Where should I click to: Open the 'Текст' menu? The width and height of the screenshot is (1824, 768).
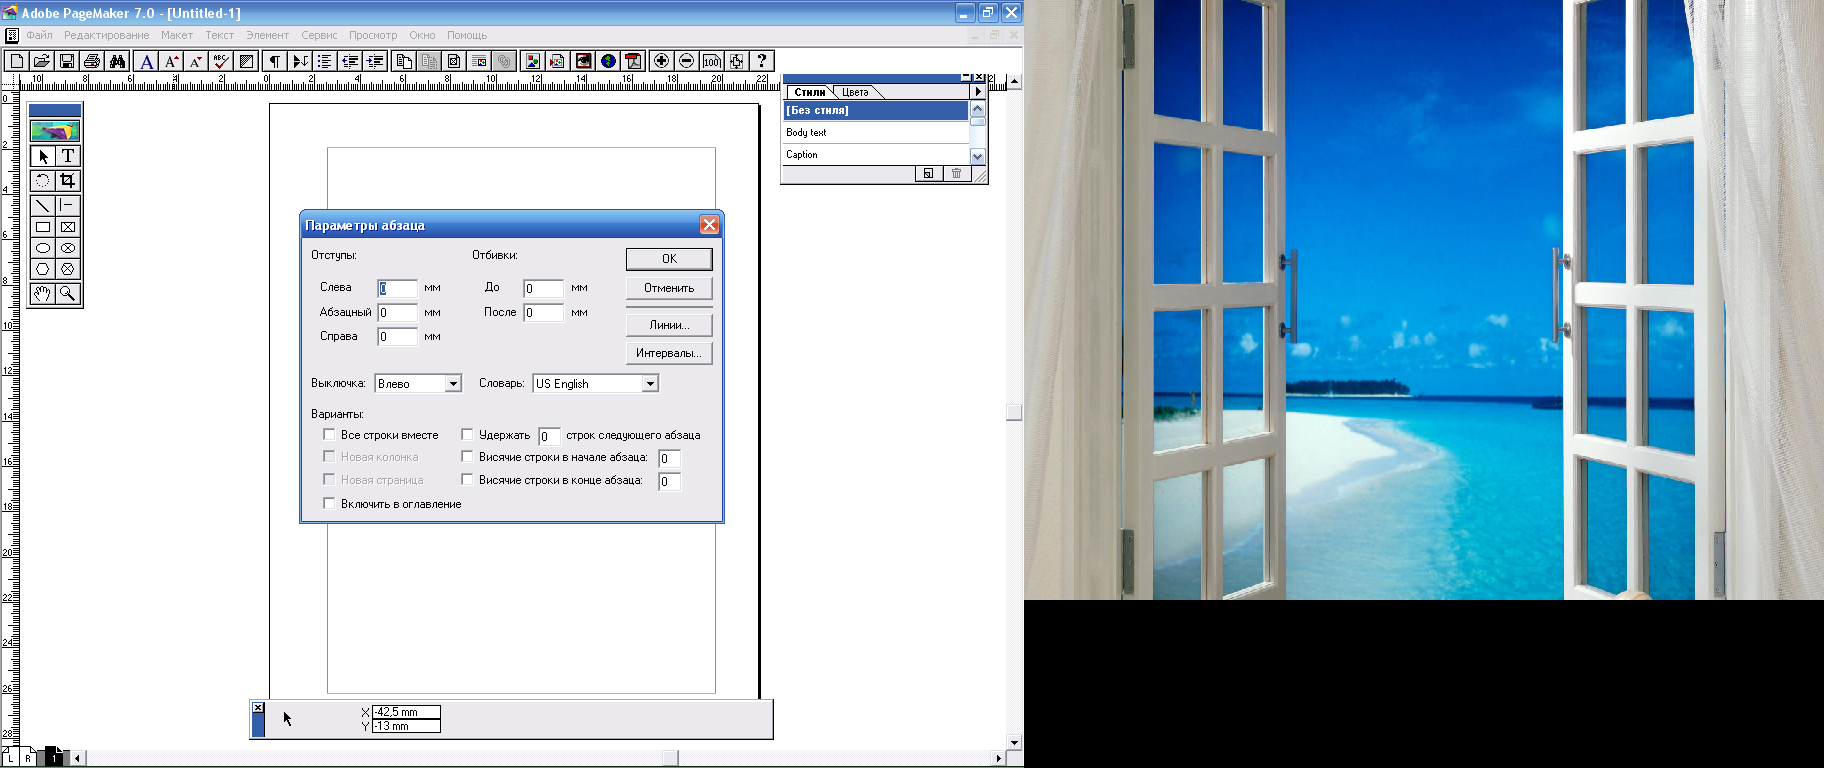click(x=219, y=35)
